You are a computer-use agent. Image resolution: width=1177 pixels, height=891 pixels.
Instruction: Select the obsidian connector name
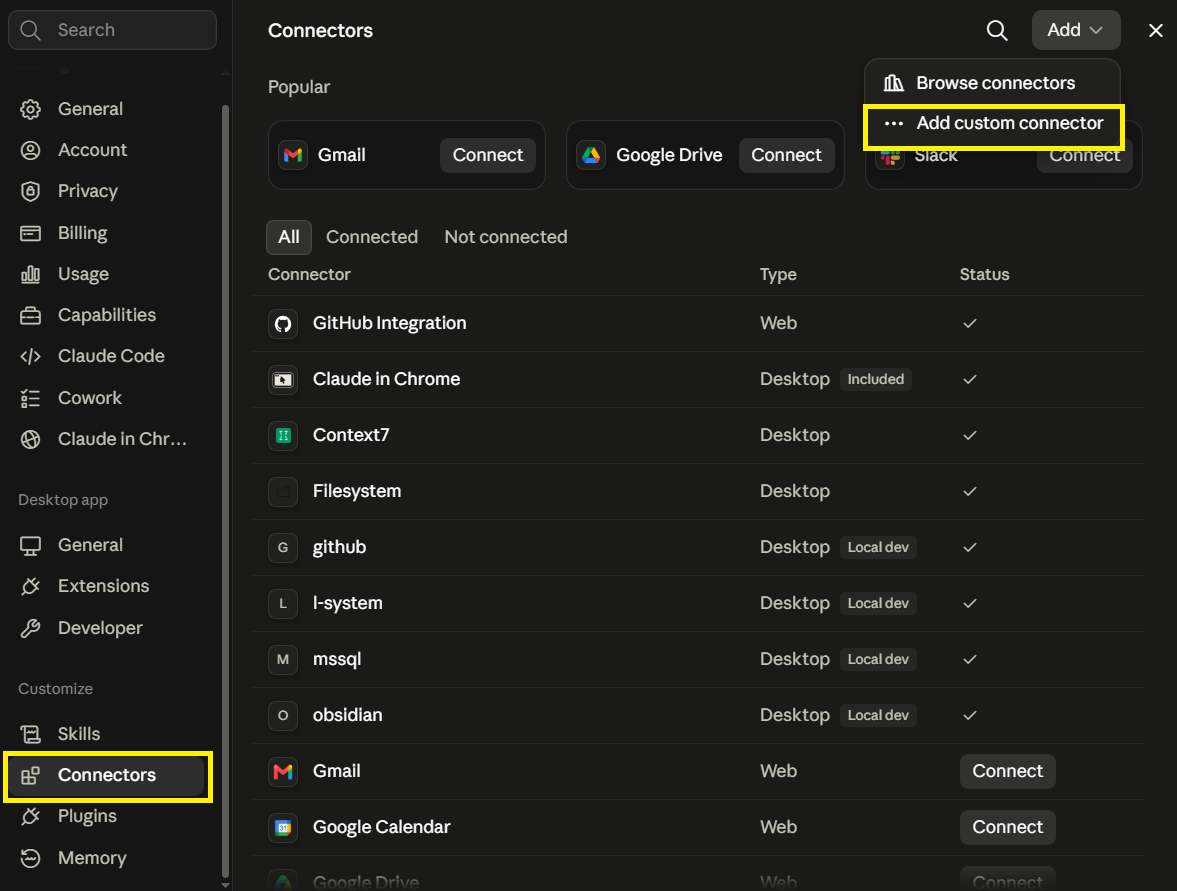coord(348,715)
